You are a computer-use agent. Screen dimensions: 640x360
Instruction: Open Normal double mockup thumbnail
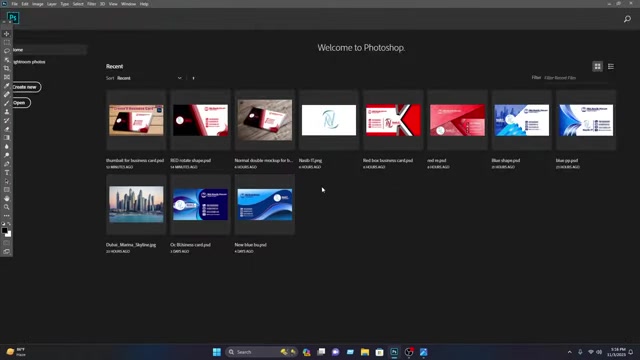pos(265,120)
